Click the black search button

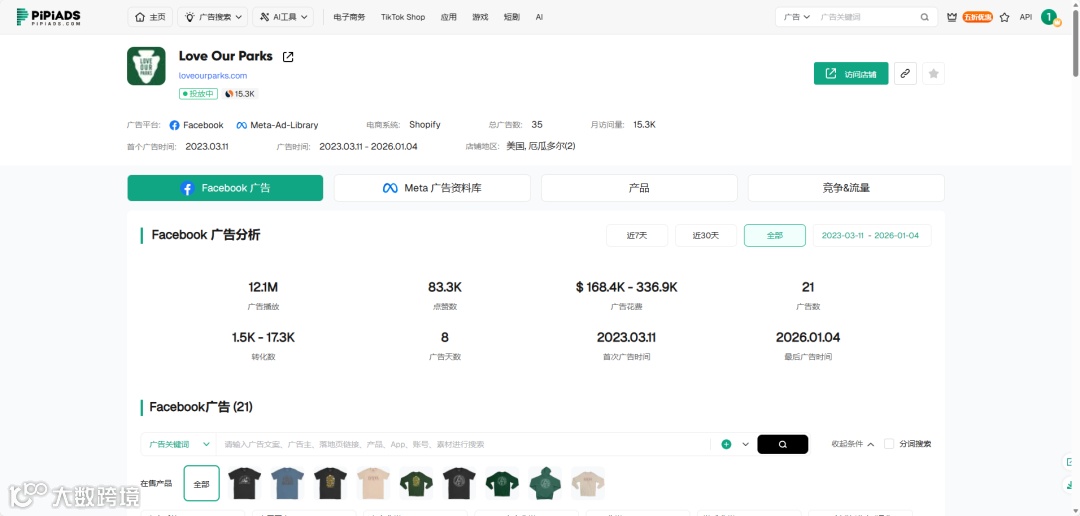click(x=782, y=444)
